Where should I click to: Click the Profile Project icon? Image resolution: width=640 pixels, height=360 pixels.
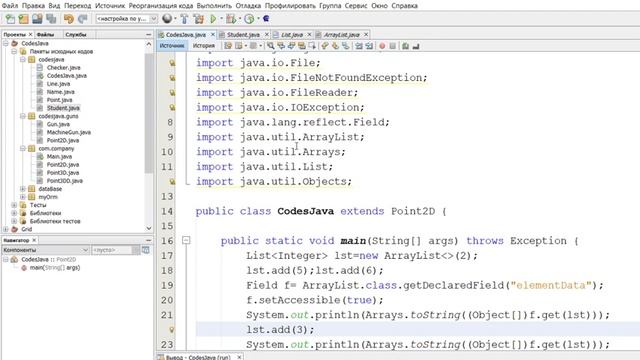249,19
